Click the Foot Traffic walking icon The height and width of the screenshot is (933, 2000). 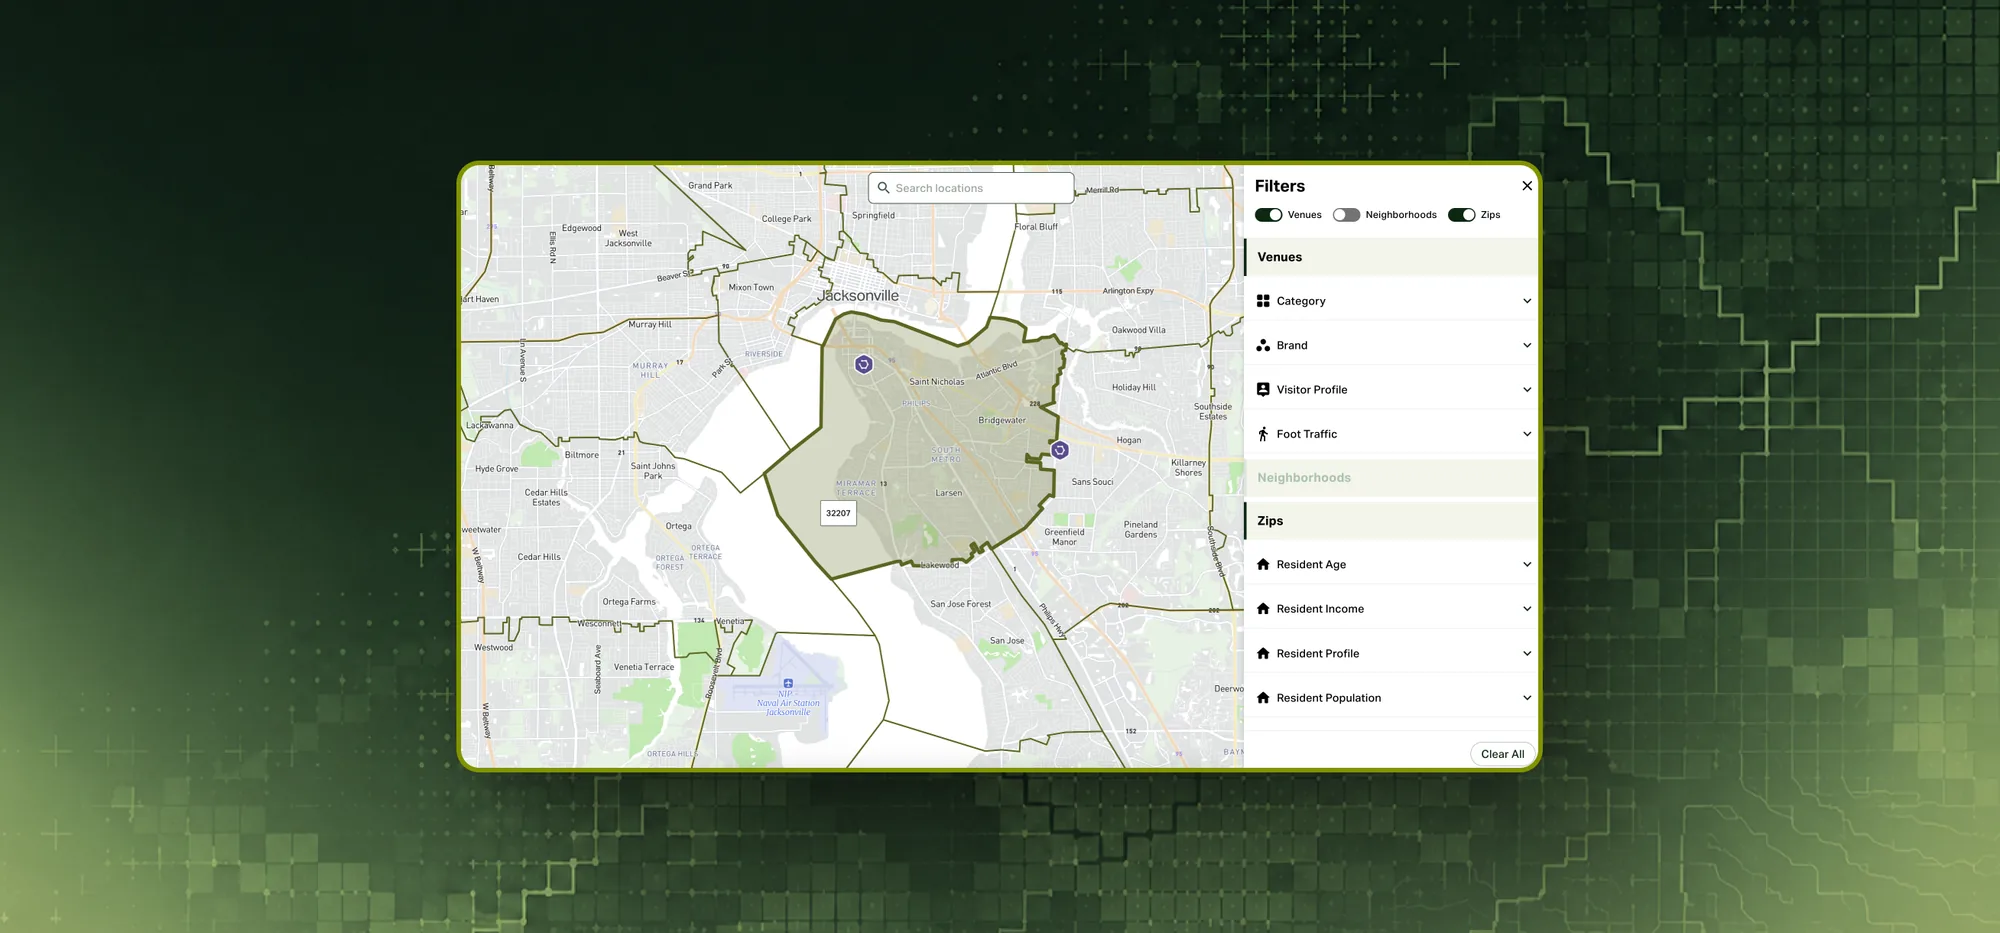tap(1263, 434)
